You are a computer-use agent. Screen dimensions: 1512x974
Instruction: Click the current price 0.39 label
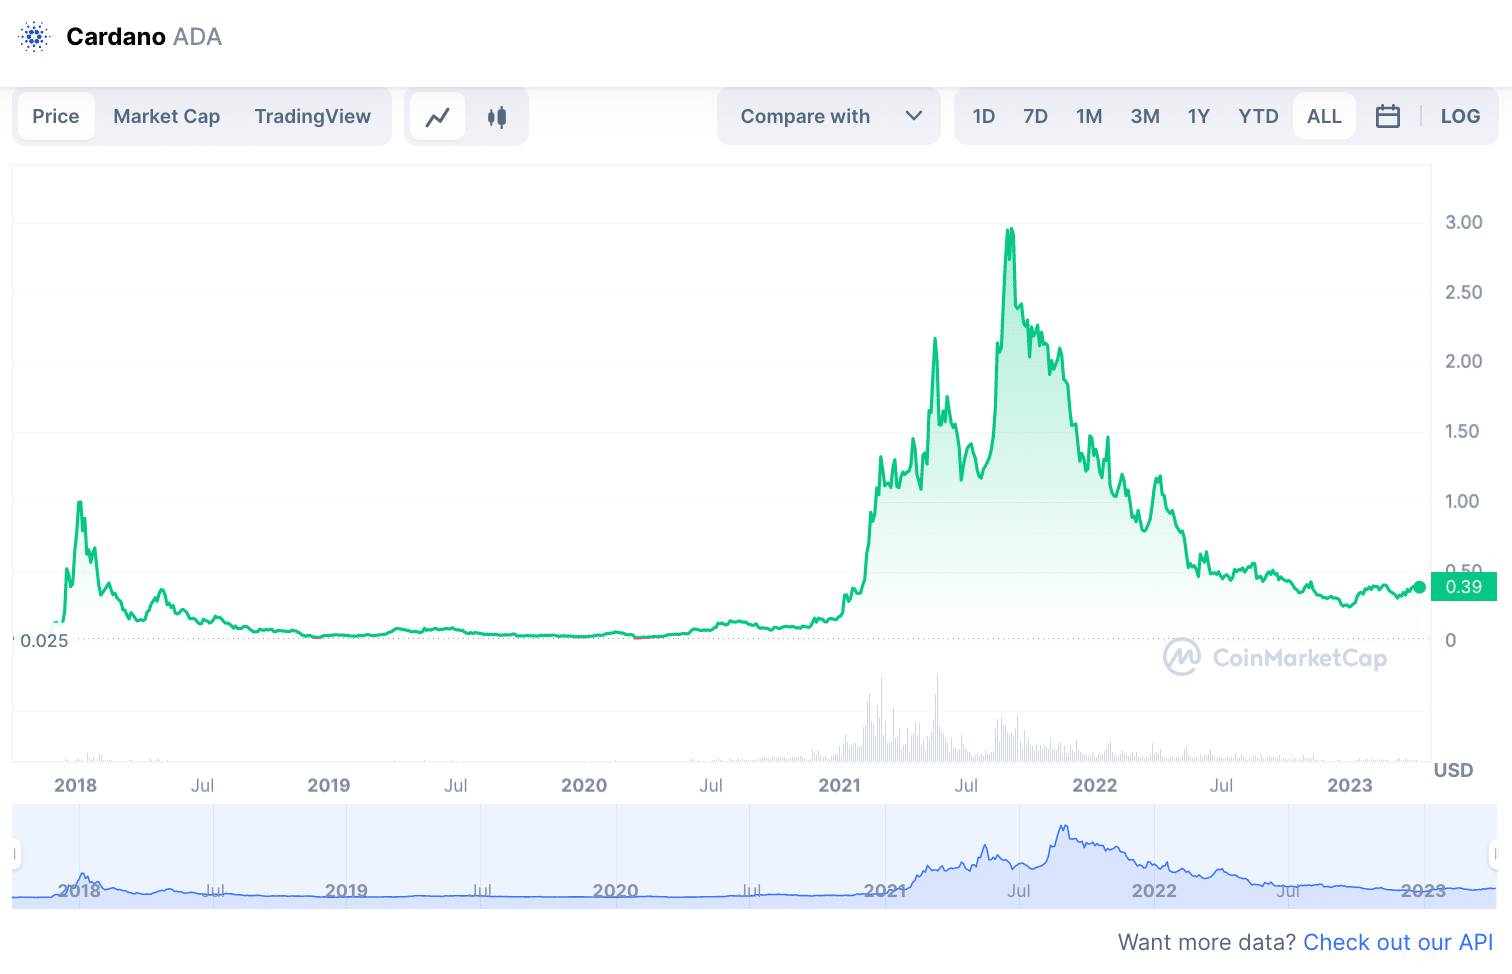[1464, 587]
